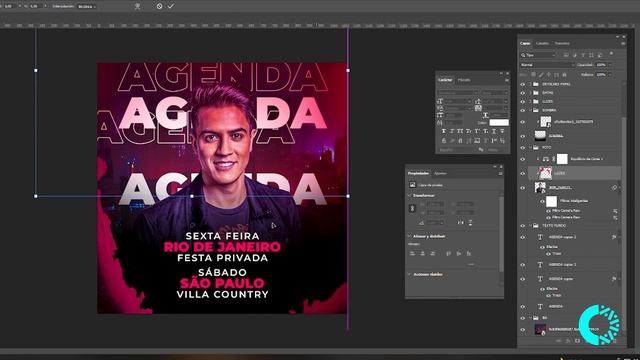The image size is (640, 360).
Task: Click flip horizontal icon in Propiedades
Action: (x=460, y=222)
